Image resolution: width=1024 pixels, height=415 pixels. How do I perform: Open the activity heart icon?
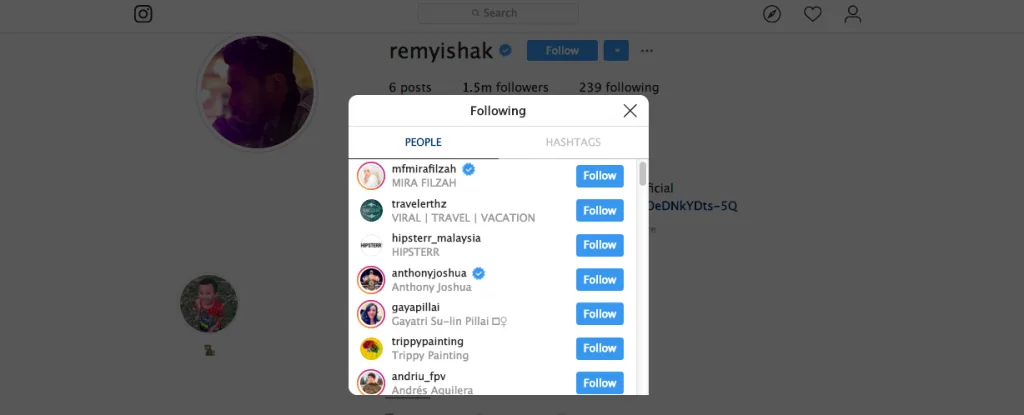coord(812,14)
